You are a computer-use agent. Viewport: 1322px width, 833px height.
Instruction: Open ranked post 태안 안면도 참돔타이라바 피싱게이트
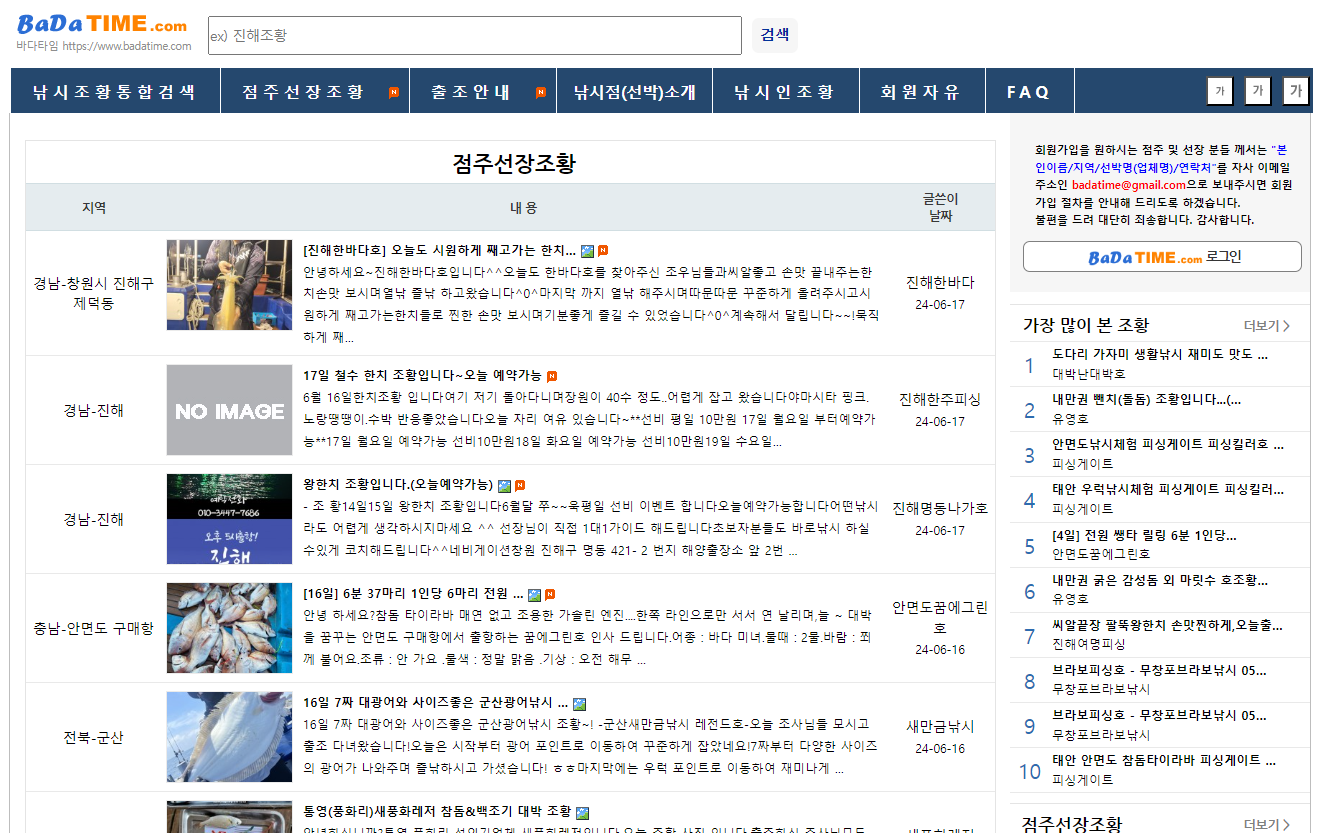1164,759
